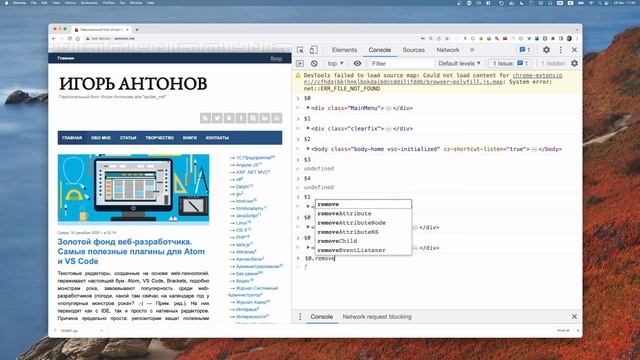This screenshot has height=360, width=640.
Task: Click the Apple menu icon
Action: click(6, 3)
